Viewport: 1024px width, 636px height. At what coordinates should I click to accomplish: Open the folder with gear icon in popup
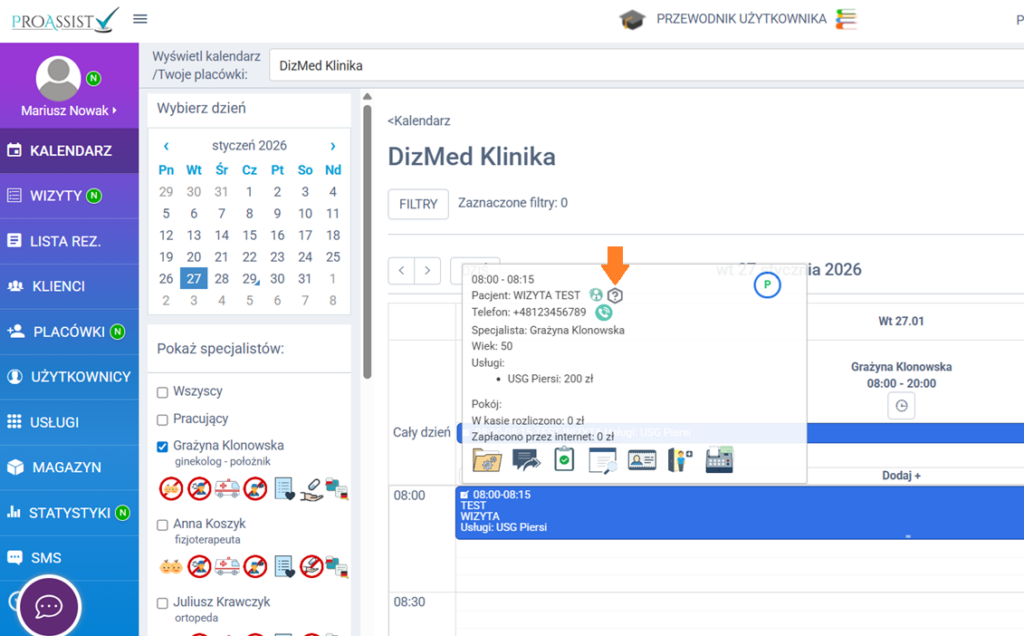tap(487, 460)
